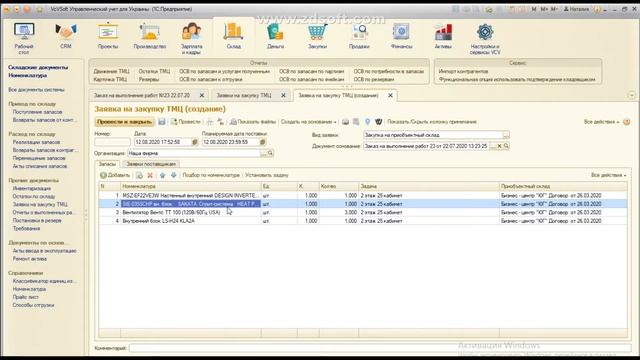Open the Финансы section
Image resolution: width=640 pixels, height=360 pixels.
(401, 36)
